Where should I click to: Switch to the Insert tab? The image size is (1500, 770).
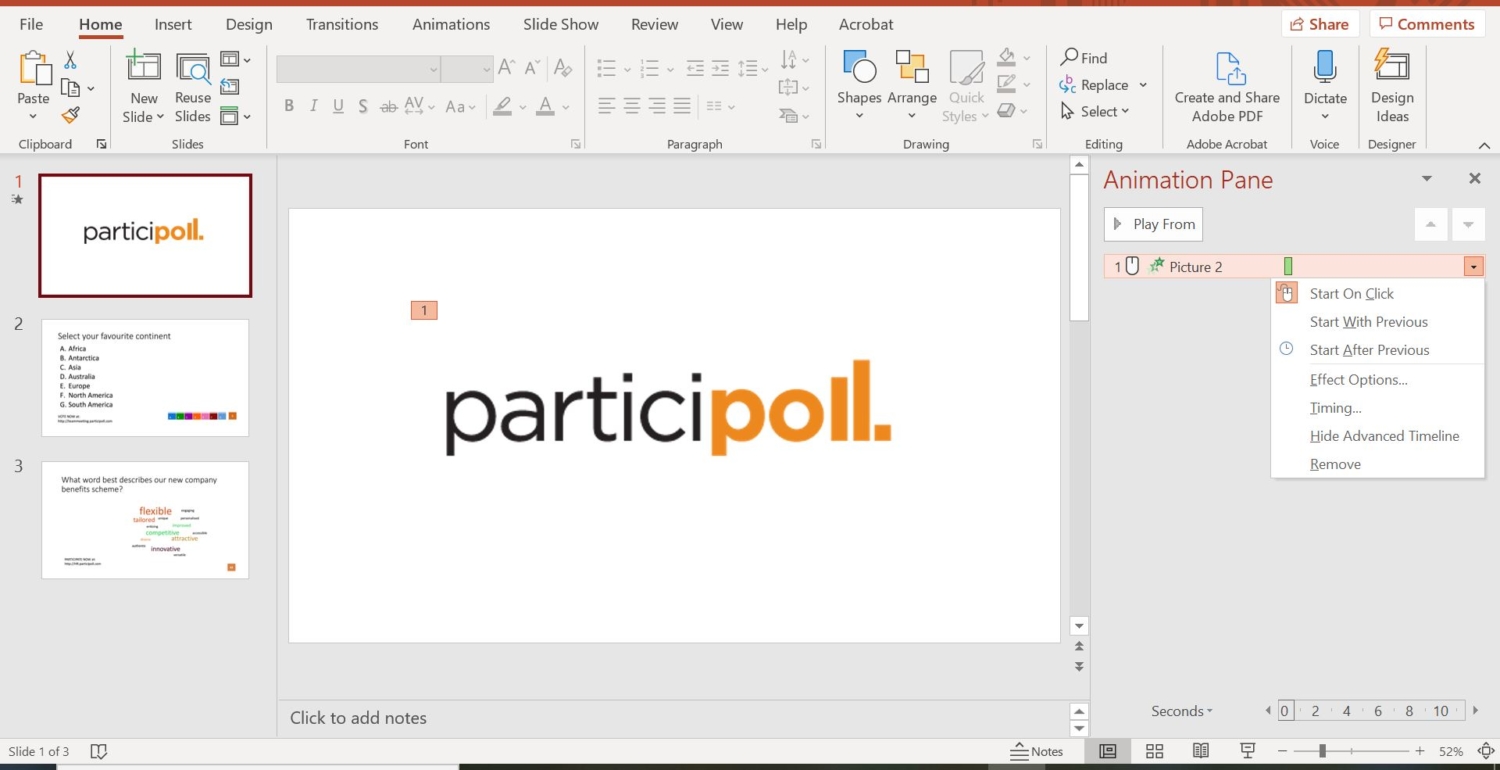174,24
